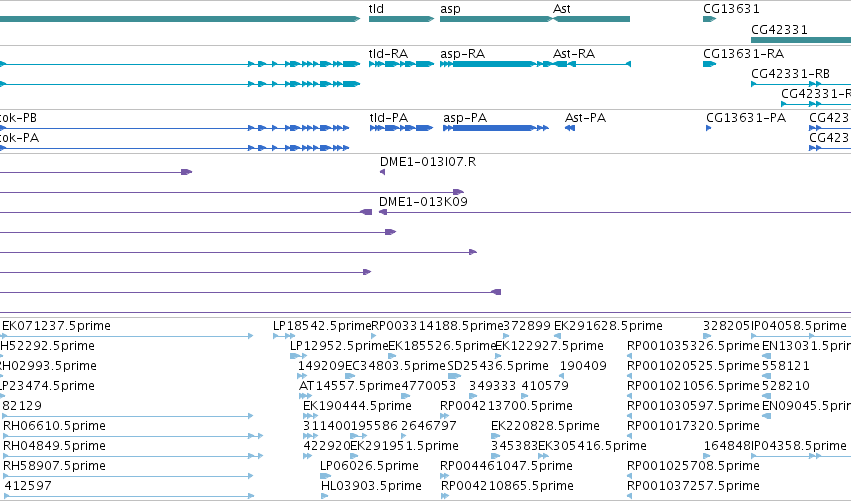Select EST RH06610.5prime
This screenshot has width=851, height=501.
coord(54,426)
